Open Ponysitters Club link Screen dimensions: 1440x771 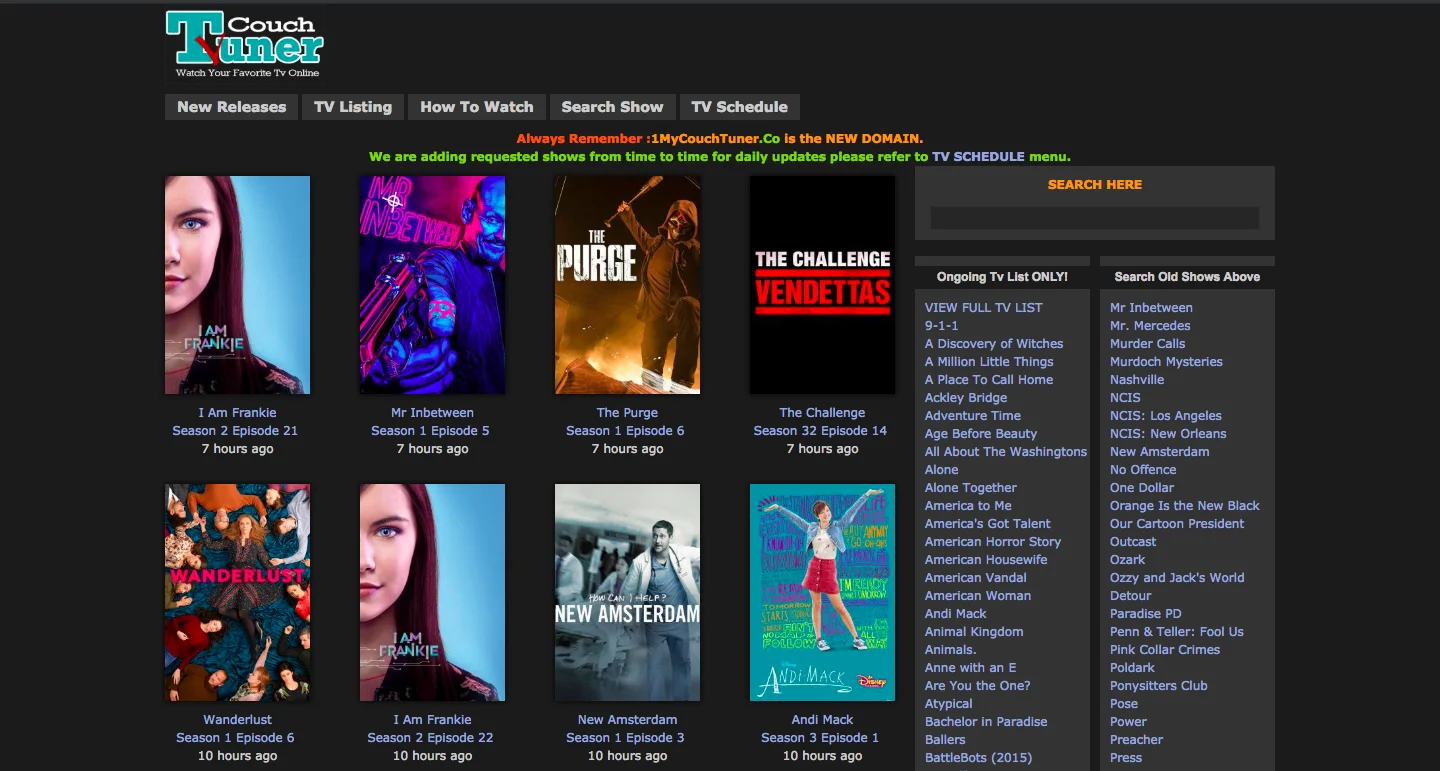pos(1159,686)
